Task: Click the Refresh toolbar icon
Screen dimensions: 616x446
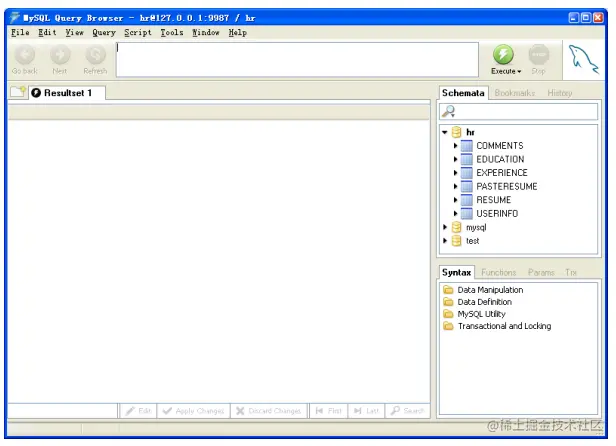Action: (95, 55)
